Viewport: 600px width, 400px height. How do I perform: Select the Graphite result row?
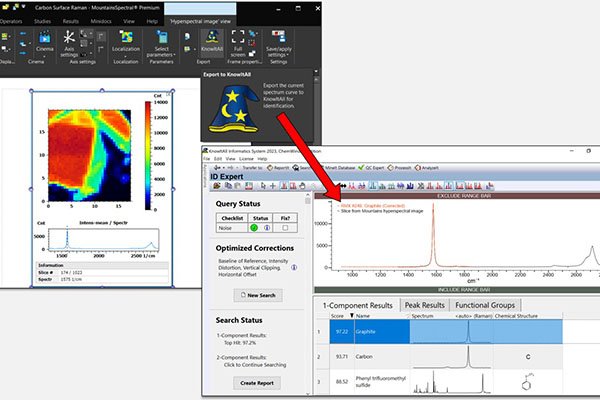point(439,331)
